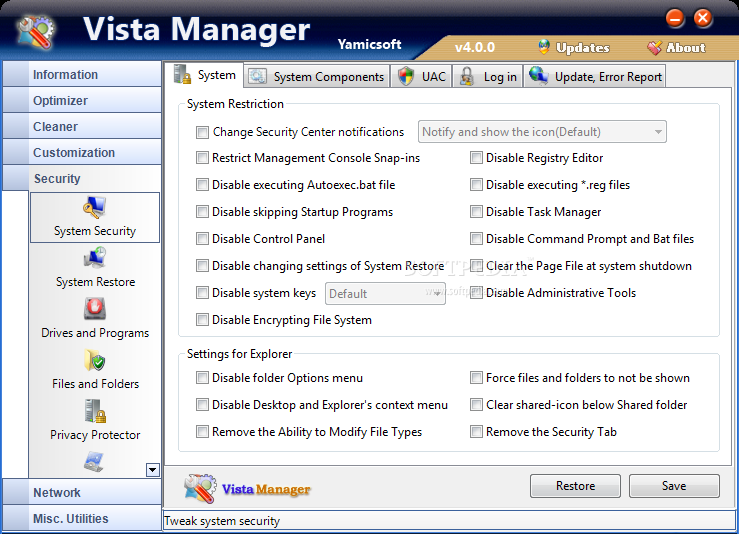
Task: Click the Vista Manager footer logo
Action: tap(247, 488)
